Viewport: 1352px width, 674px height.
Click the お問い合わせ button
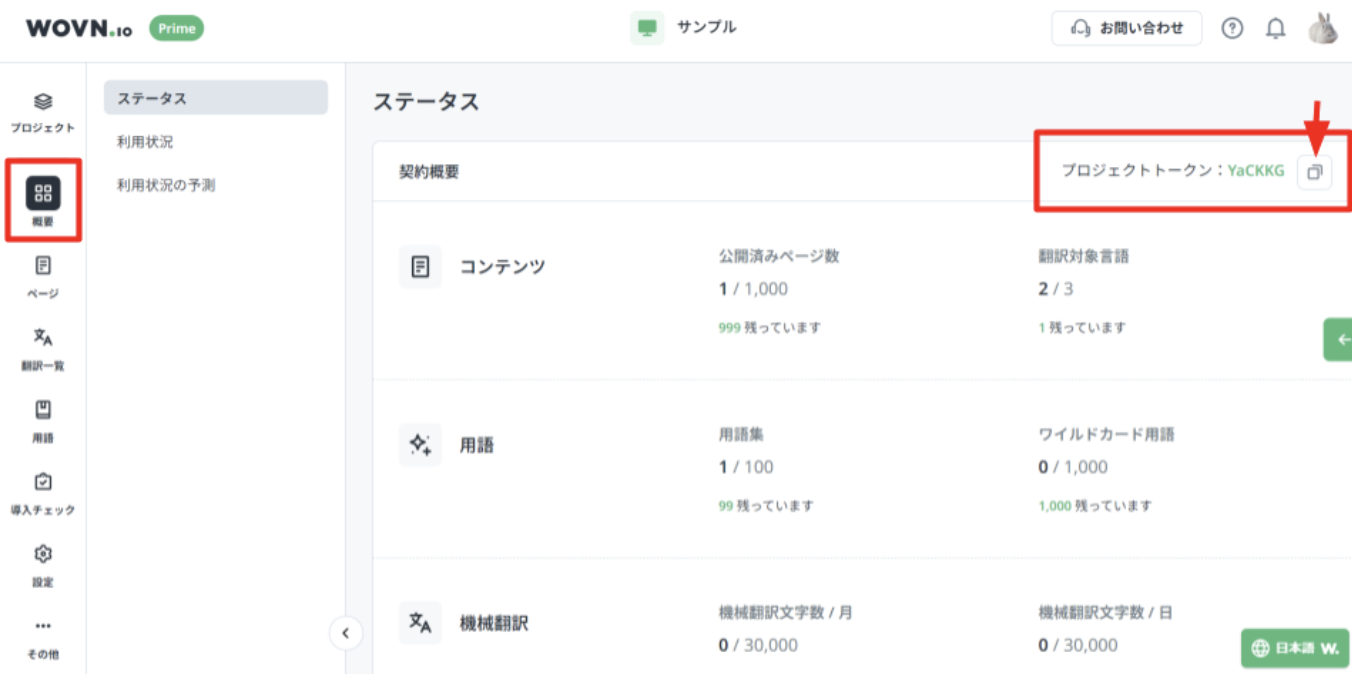(1126, 29)
